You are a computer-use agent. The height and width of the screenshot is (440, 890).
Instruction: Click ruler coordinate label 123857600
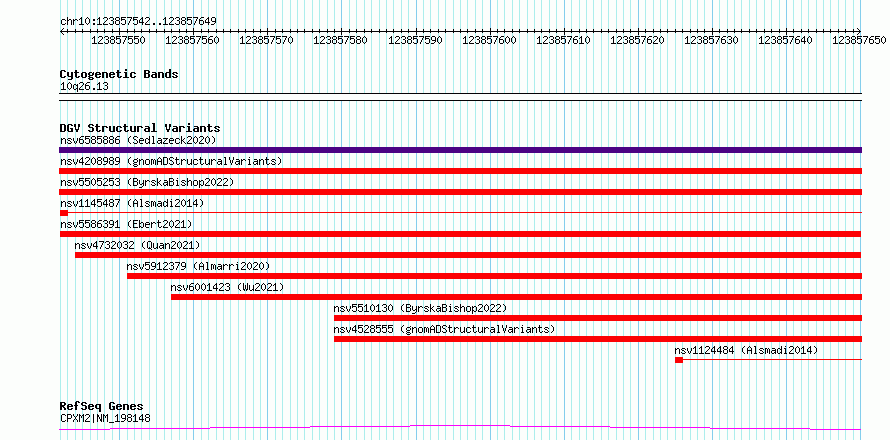coord(489,40)
